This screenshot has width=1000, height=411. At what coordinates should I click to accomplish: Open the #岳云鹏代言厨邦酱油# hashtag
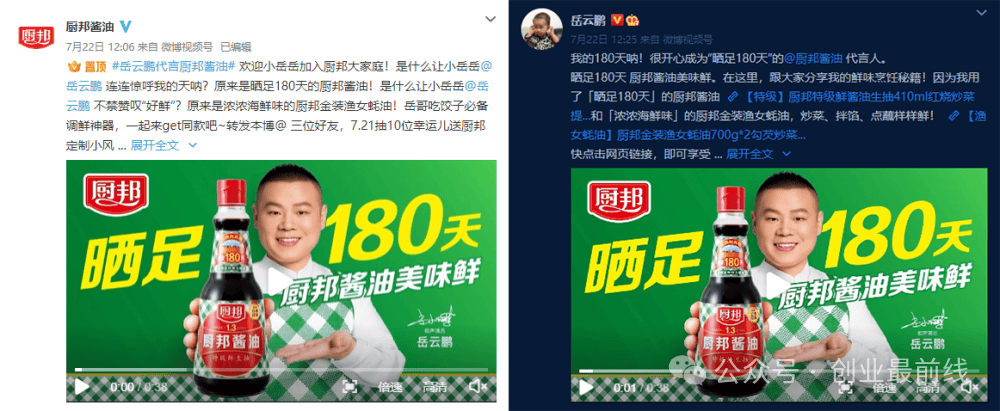(x=173, y=66)
